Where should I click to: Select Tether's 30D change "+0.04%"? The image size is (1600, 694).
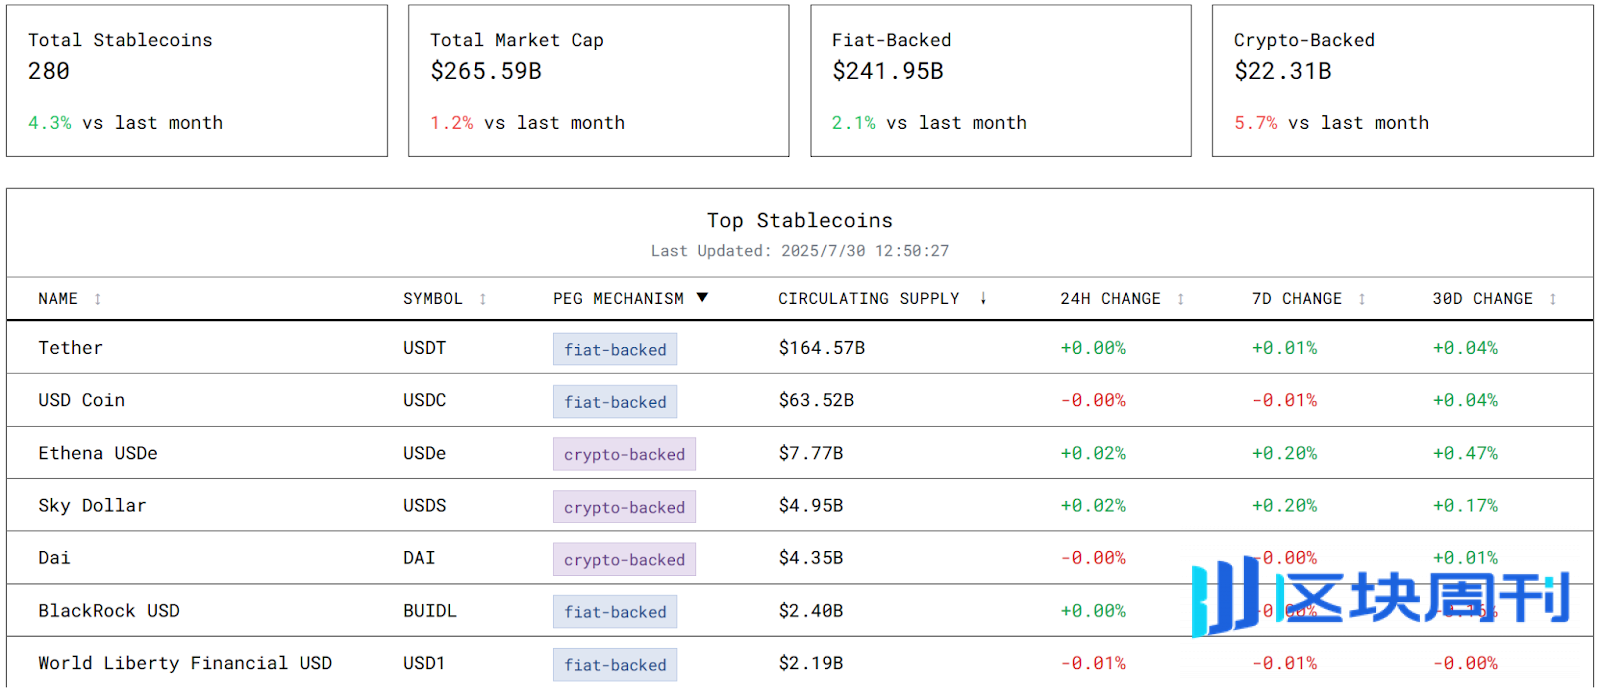click(x=1465, y=348)
